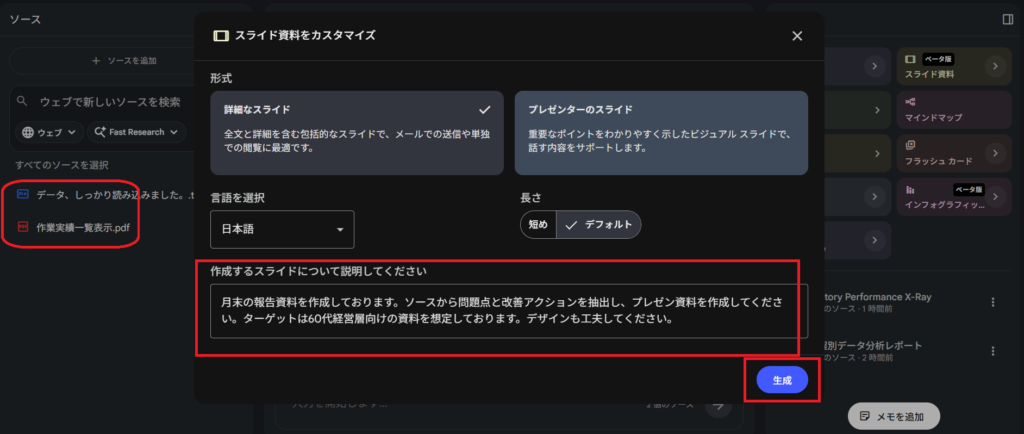The height and width of the screenshot is (434, 1024).
Task: Click the chevron on the フラッシュ カード card
Action: coord(995,153)
